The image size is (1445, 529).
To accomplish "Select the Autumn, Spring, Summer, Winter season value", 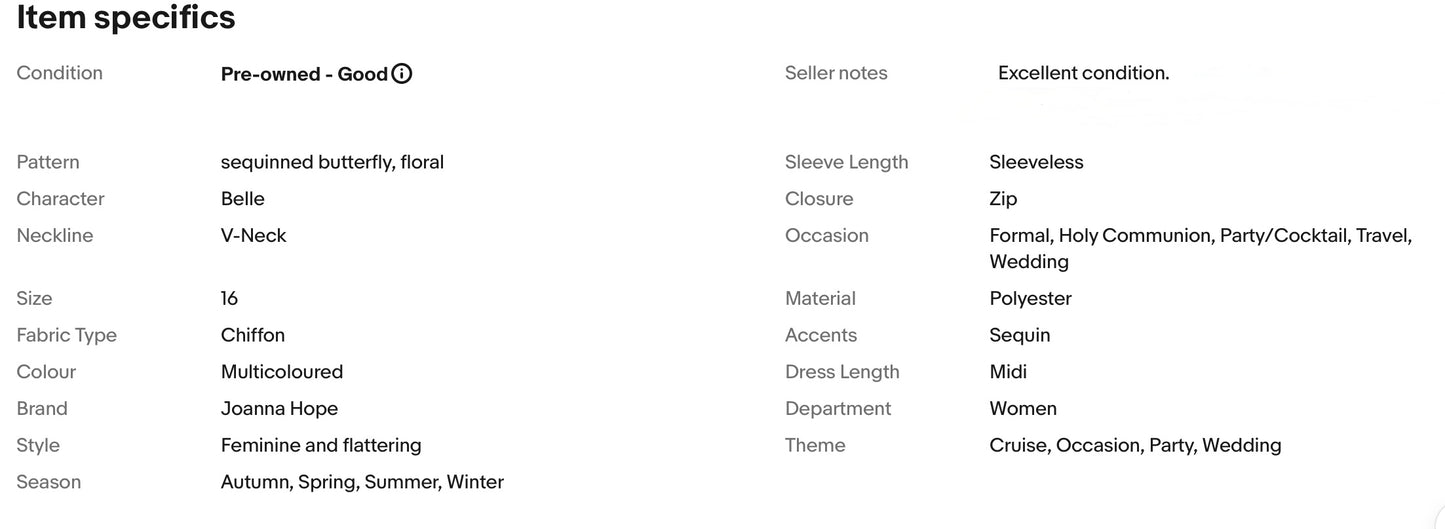I will pyautogui.click(x=362, y=483).
